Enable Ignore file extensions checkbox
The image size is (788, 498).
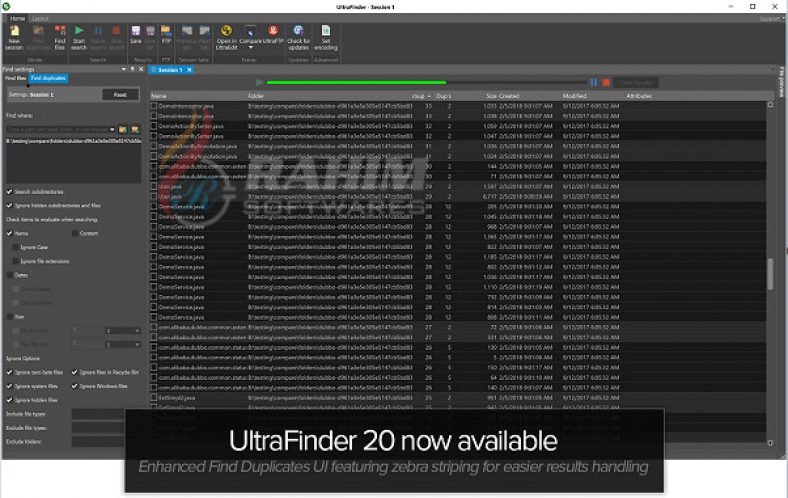(16, 261)
